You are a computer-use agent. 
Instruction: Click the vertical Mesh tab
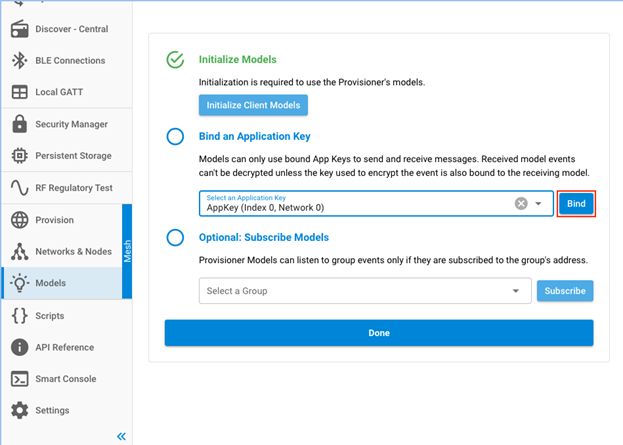tap(127, 251)
